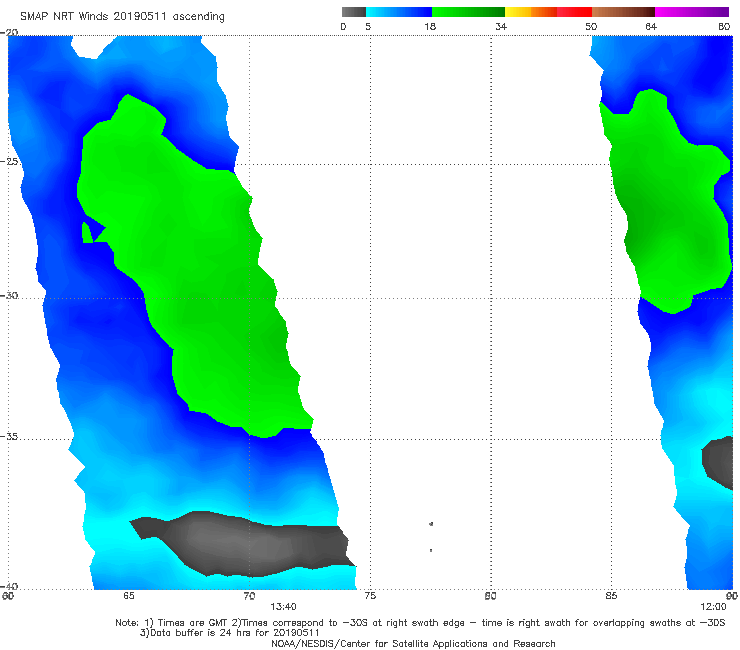The height and width of the screenshot is (650, 740).
Task: Click the 'Data buffer is 24 hrs' note
Action: [230, 633]
